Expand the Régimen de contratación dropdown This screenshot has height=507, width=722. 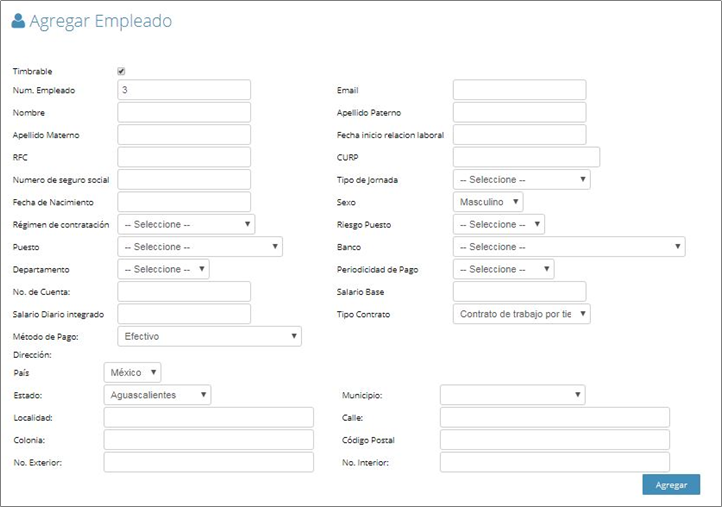pyautogui.click(x=186, y=224)
